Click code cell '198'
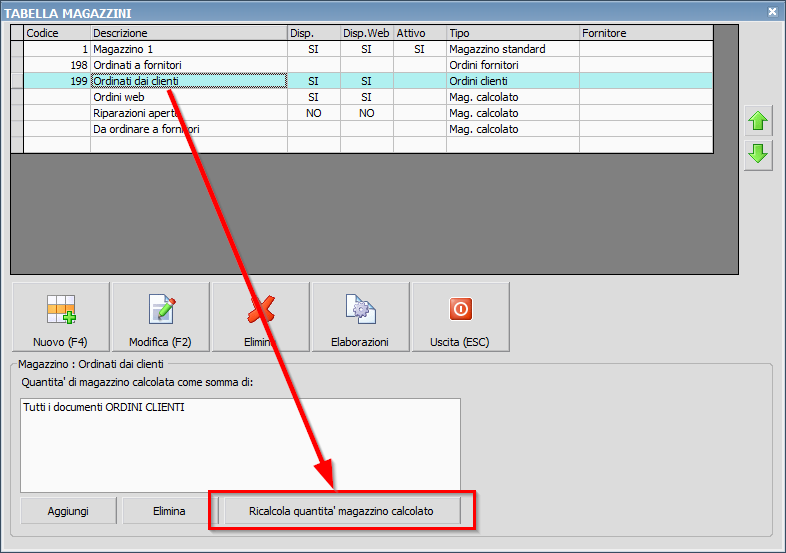 57,65
